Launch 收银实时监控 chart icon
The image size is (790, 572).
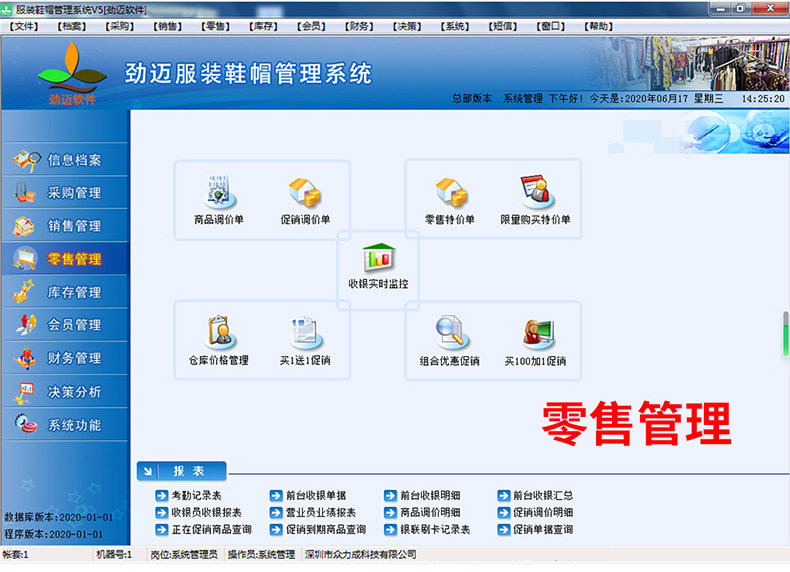[x=379, y=258]
